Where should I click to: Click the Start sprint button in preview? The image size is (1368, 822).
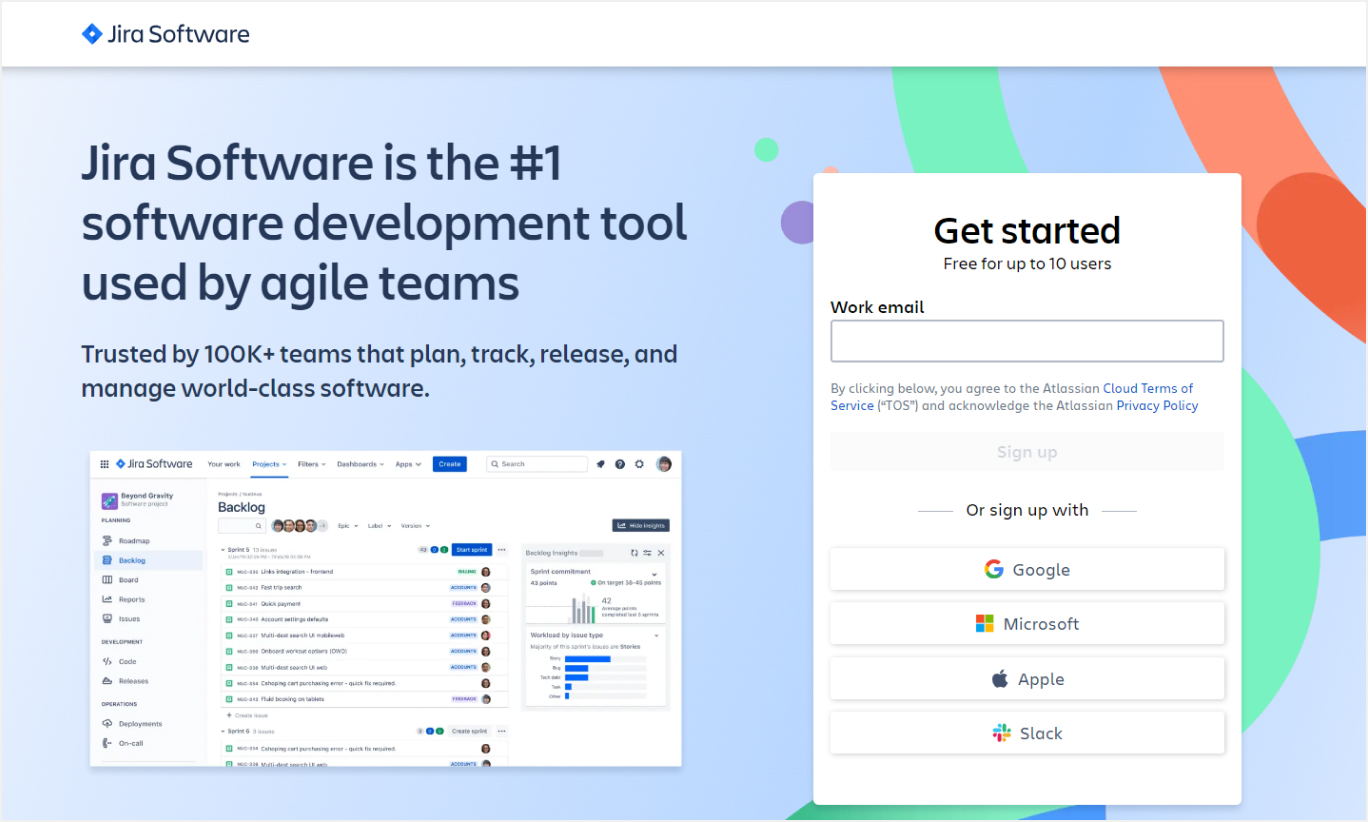471,550
